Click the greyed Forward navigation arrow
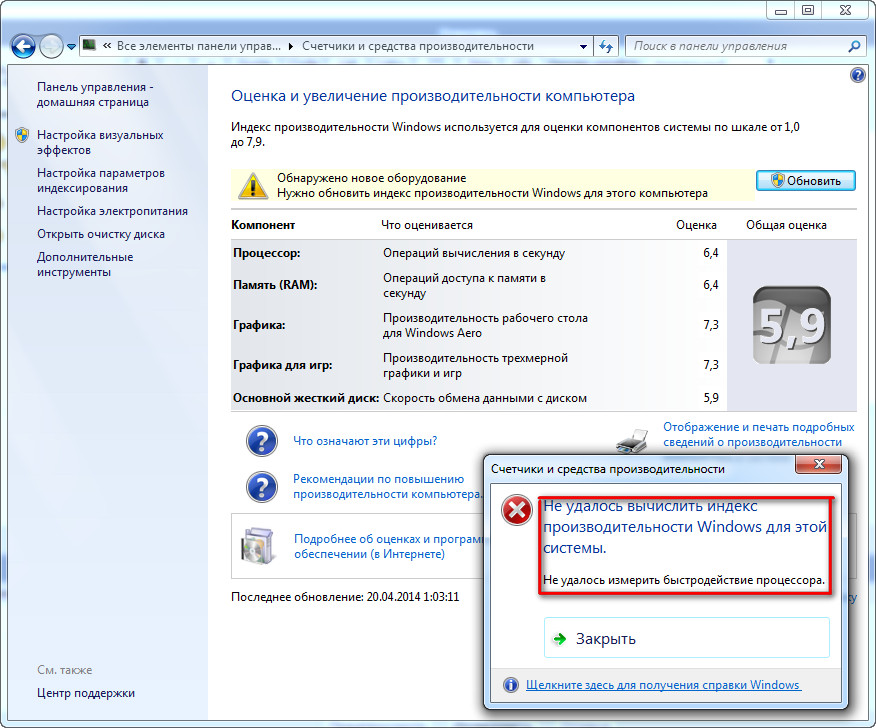Screen dimensions: 876x728 point(51,46)
